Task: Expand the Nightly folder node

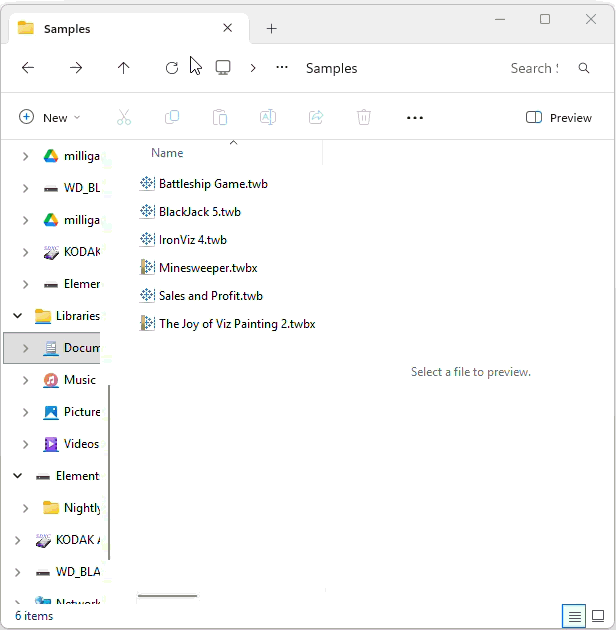Action: coord(25,508)
